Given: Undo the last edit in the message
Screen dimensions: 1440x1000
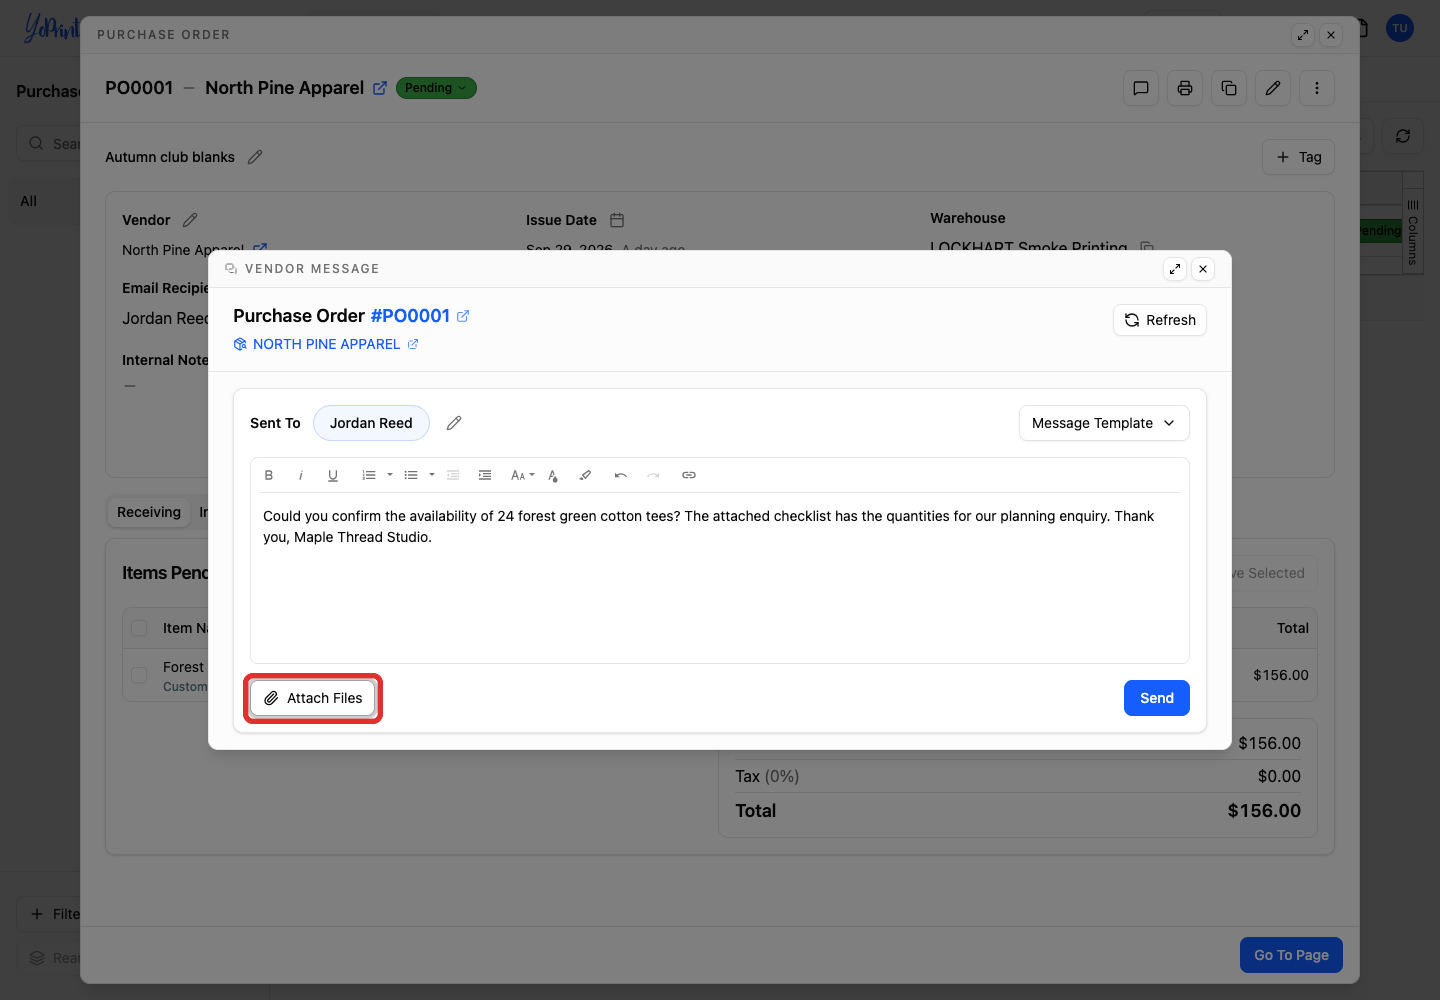Looking at the screenshot, I should click(x=621, y=475).
